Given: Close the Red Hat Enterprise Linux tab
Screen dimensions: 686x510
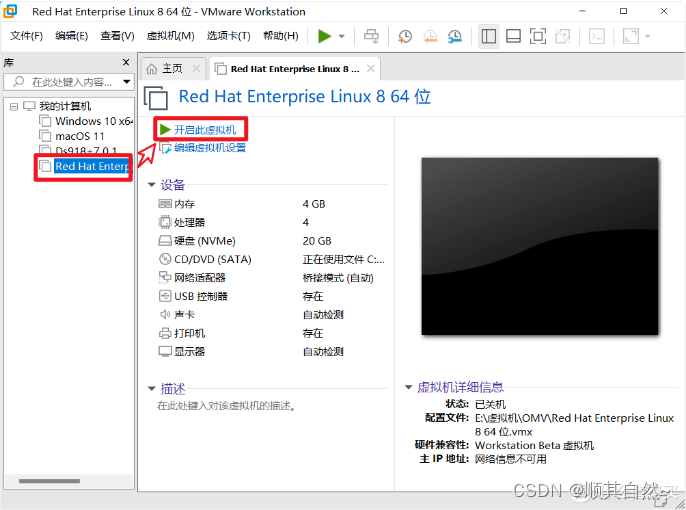Looking at the screenshot, I should tap(371, 68).
